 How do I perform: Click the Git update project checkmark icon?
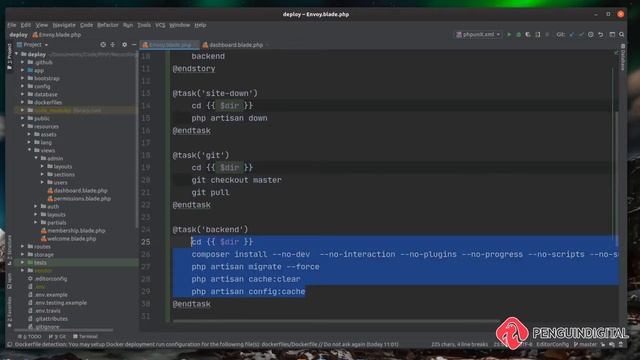(572, 35)
